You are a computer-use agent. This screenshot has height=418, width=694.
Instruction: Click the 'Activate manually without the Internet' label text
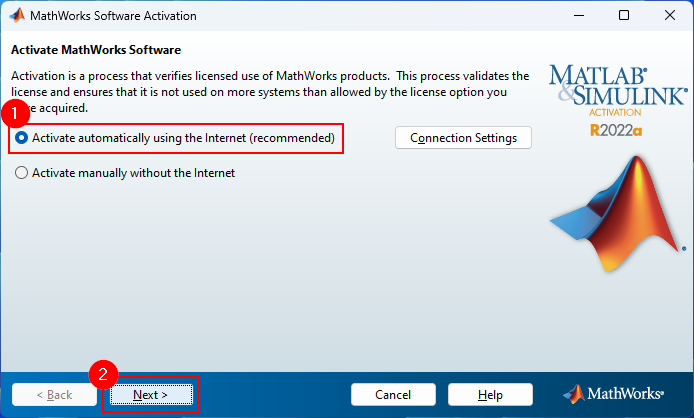click(133, 173)
